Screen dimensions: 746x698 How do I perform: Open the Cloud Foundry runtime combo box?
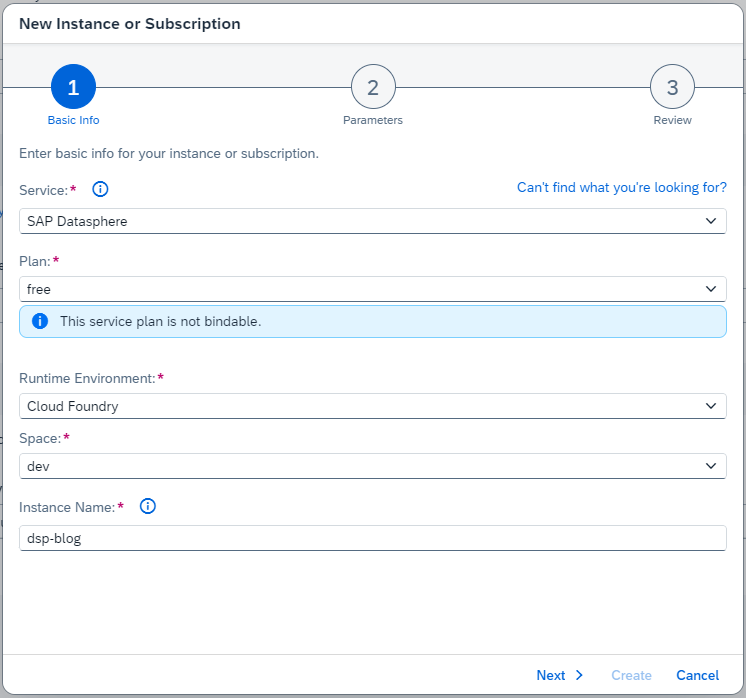pyautogui.click(x=373, y=406)
